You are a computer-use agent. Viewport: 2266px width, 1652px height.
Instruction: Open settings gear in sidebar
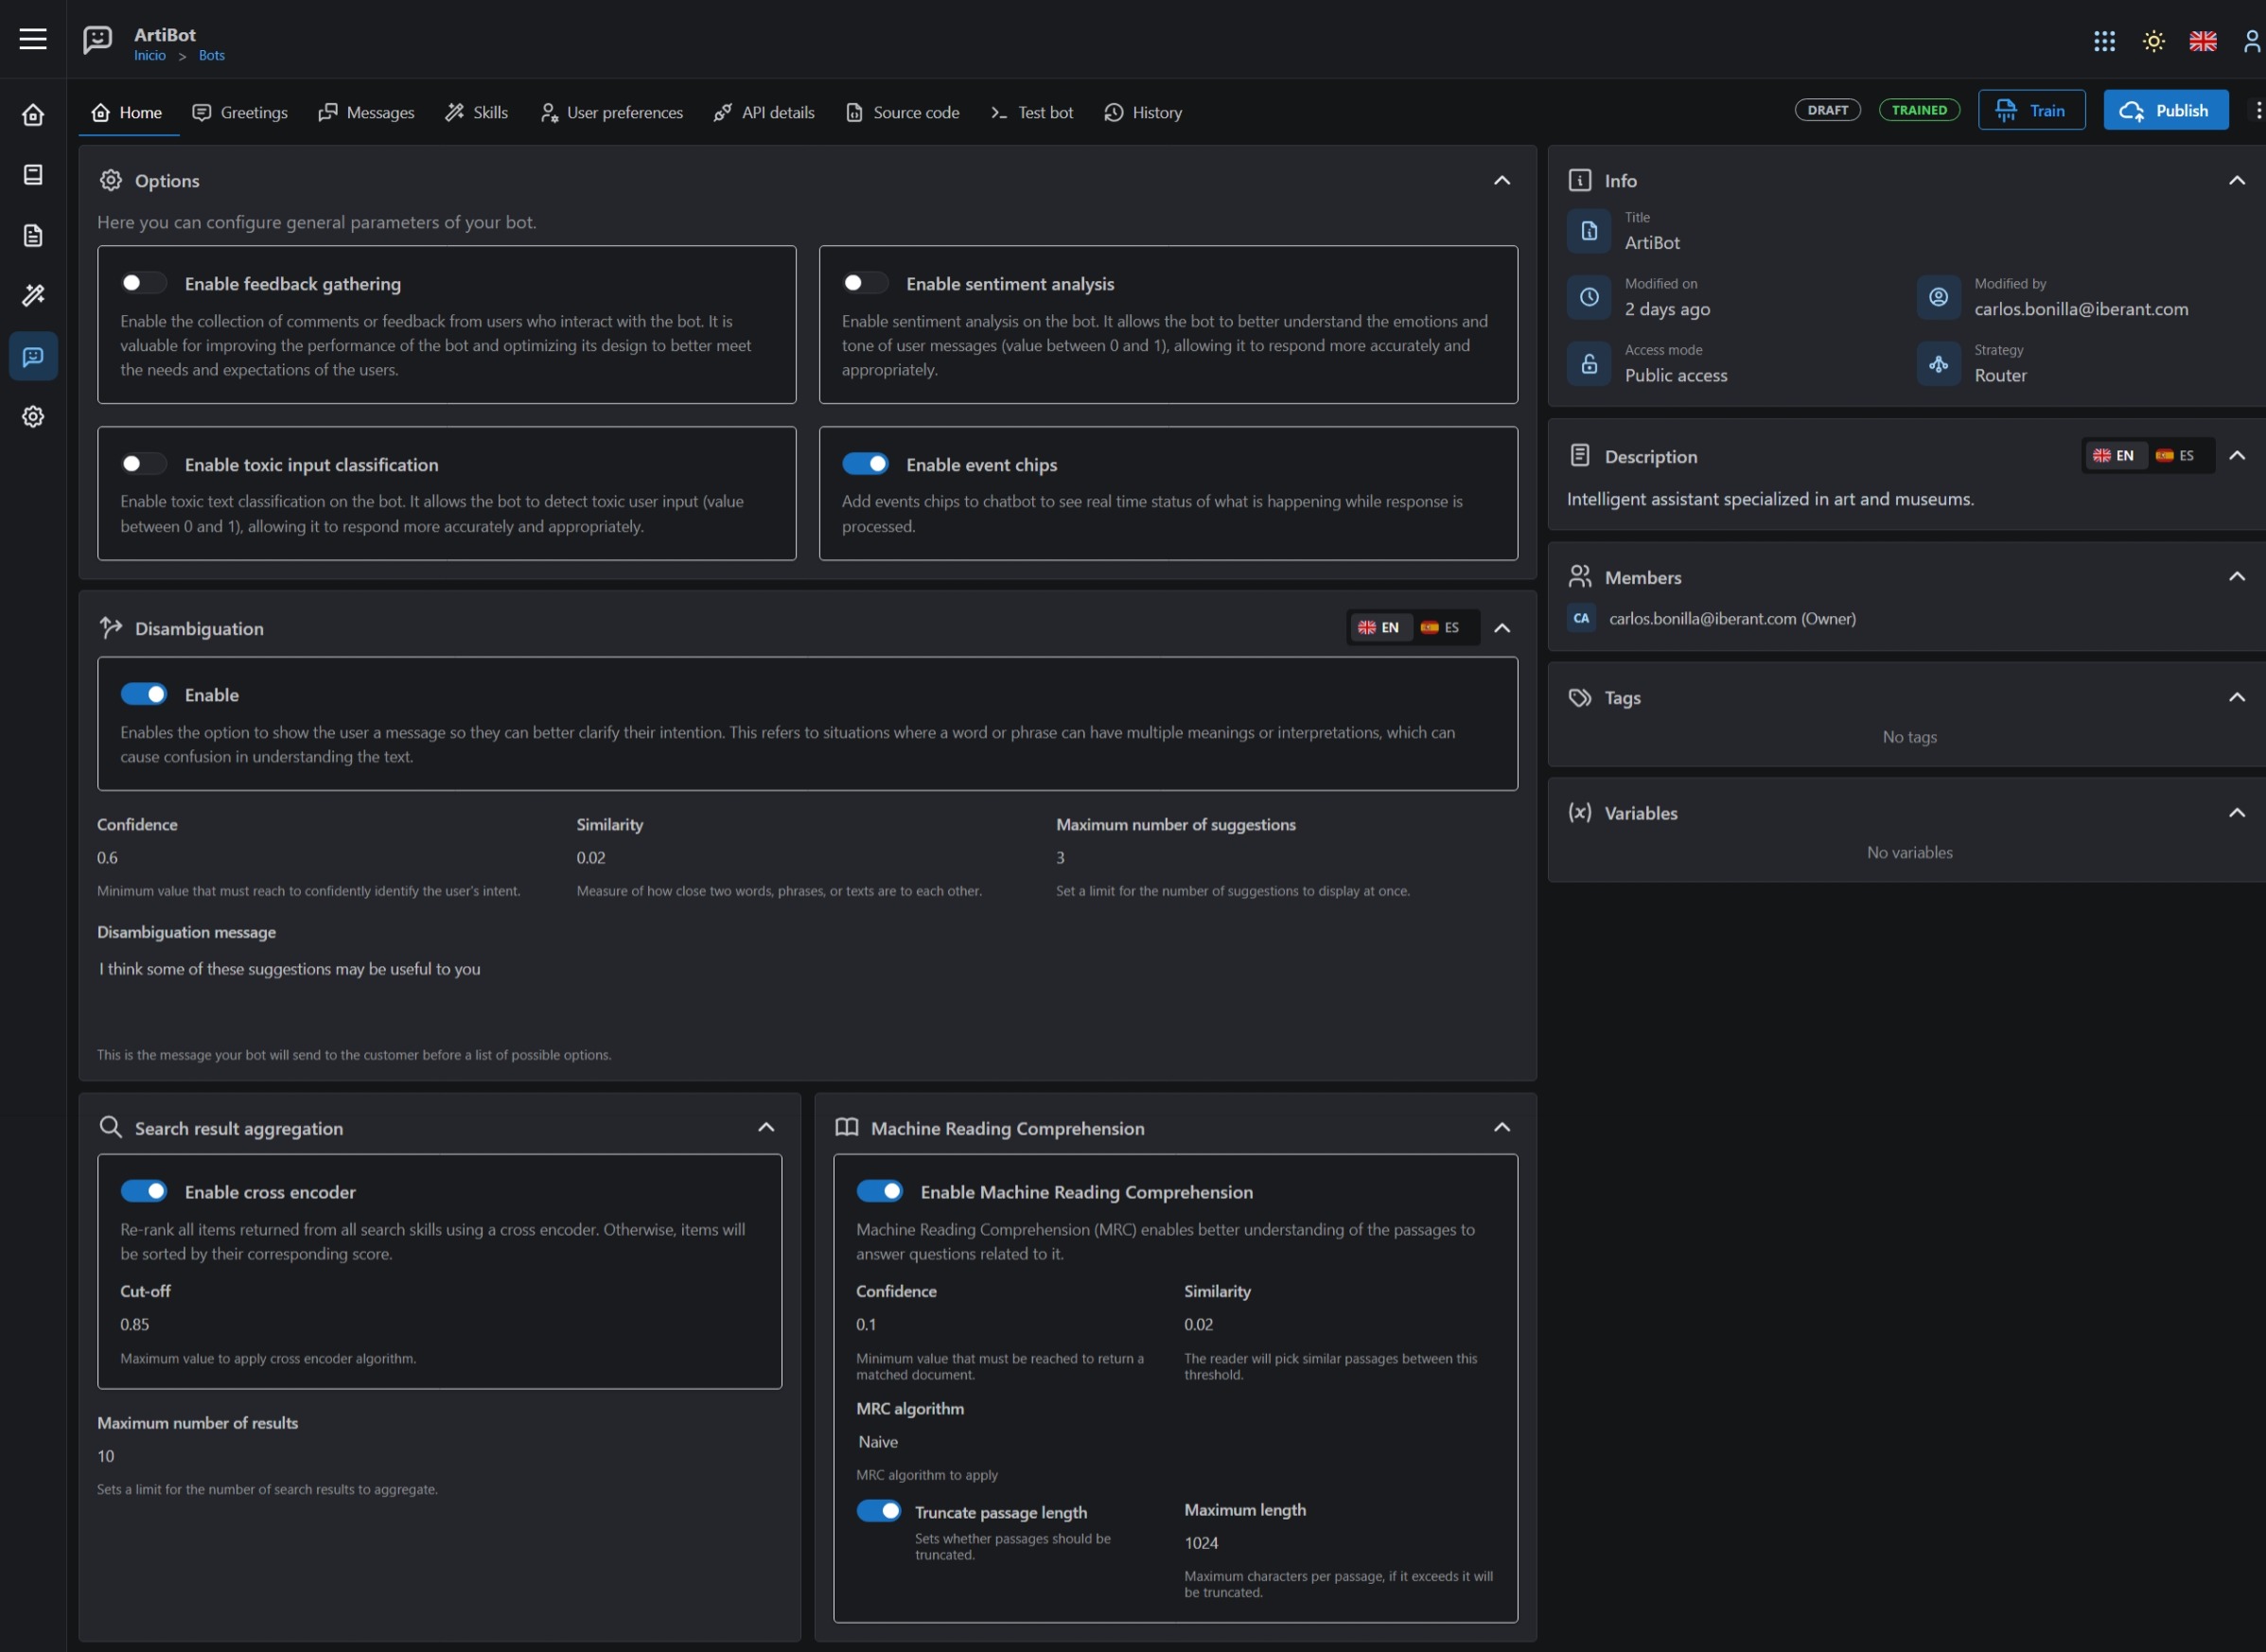pyautogui.click(x=33, y=416)
